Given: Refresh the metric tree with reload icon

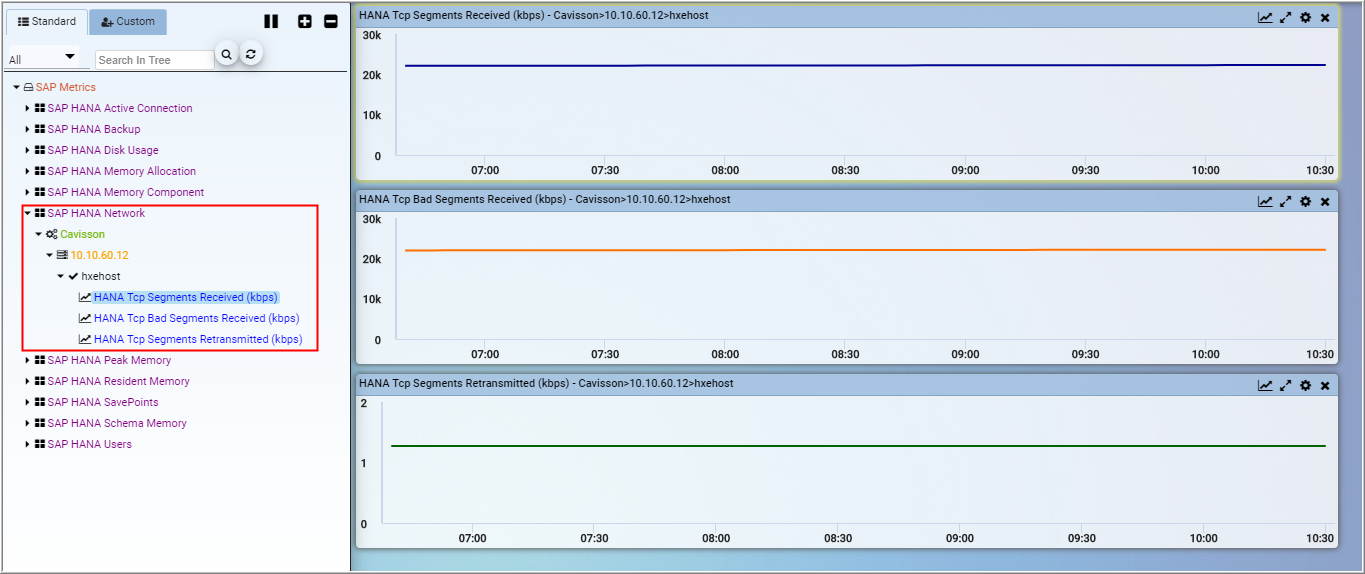Looking at the screenshot, I should [x=251, y=54].
